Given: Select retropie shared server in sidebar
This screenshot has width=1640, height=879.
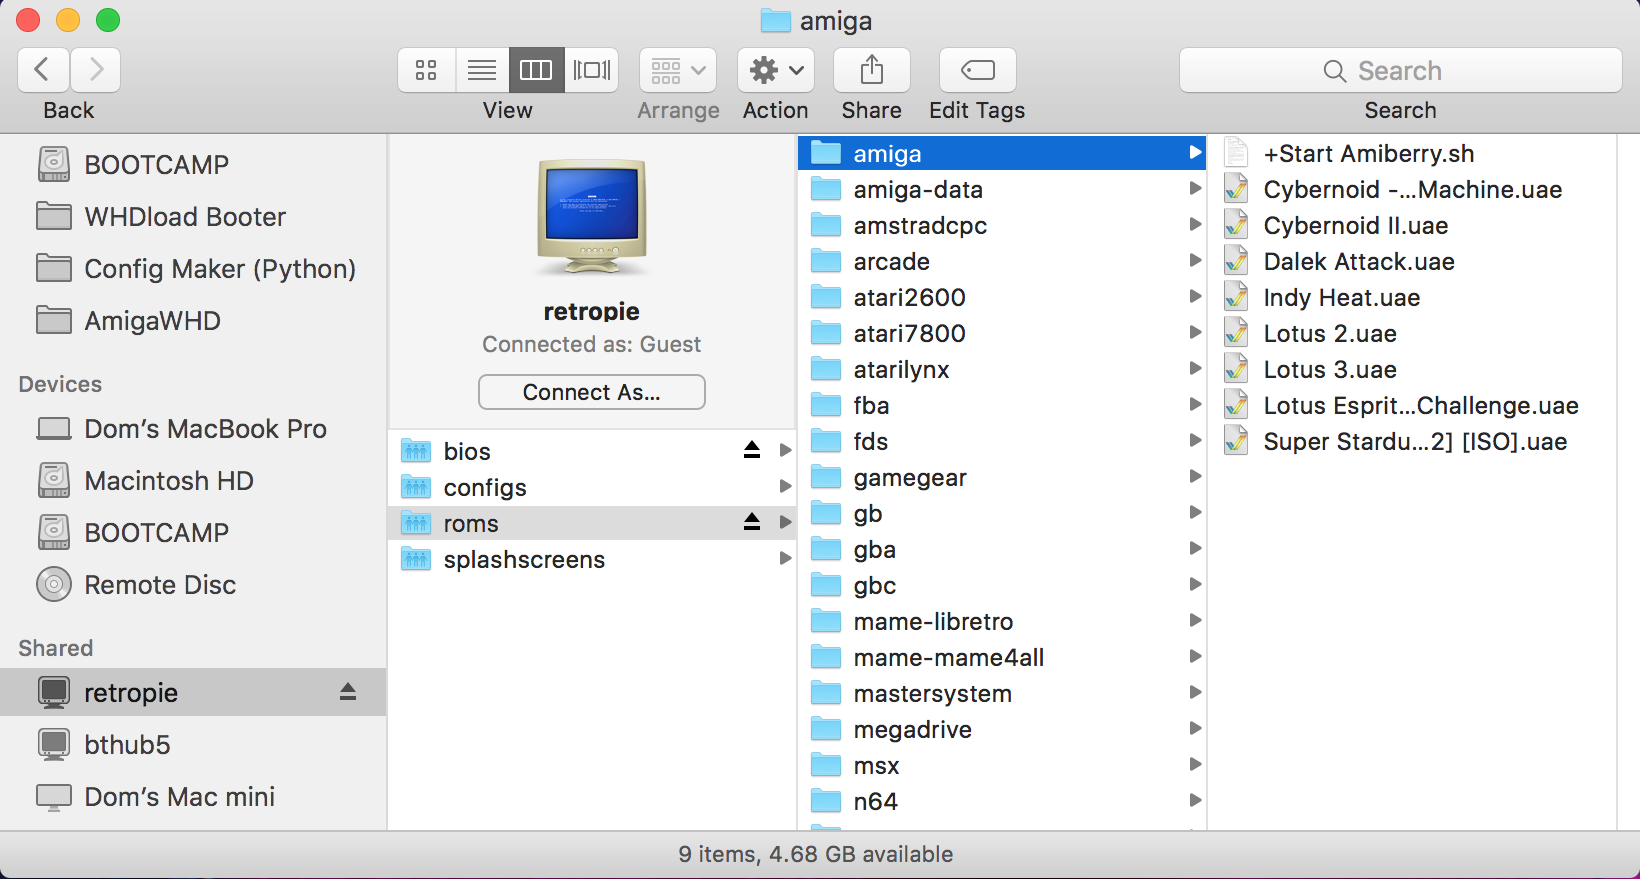Looking at the screenshot, I should pos(193,692).
